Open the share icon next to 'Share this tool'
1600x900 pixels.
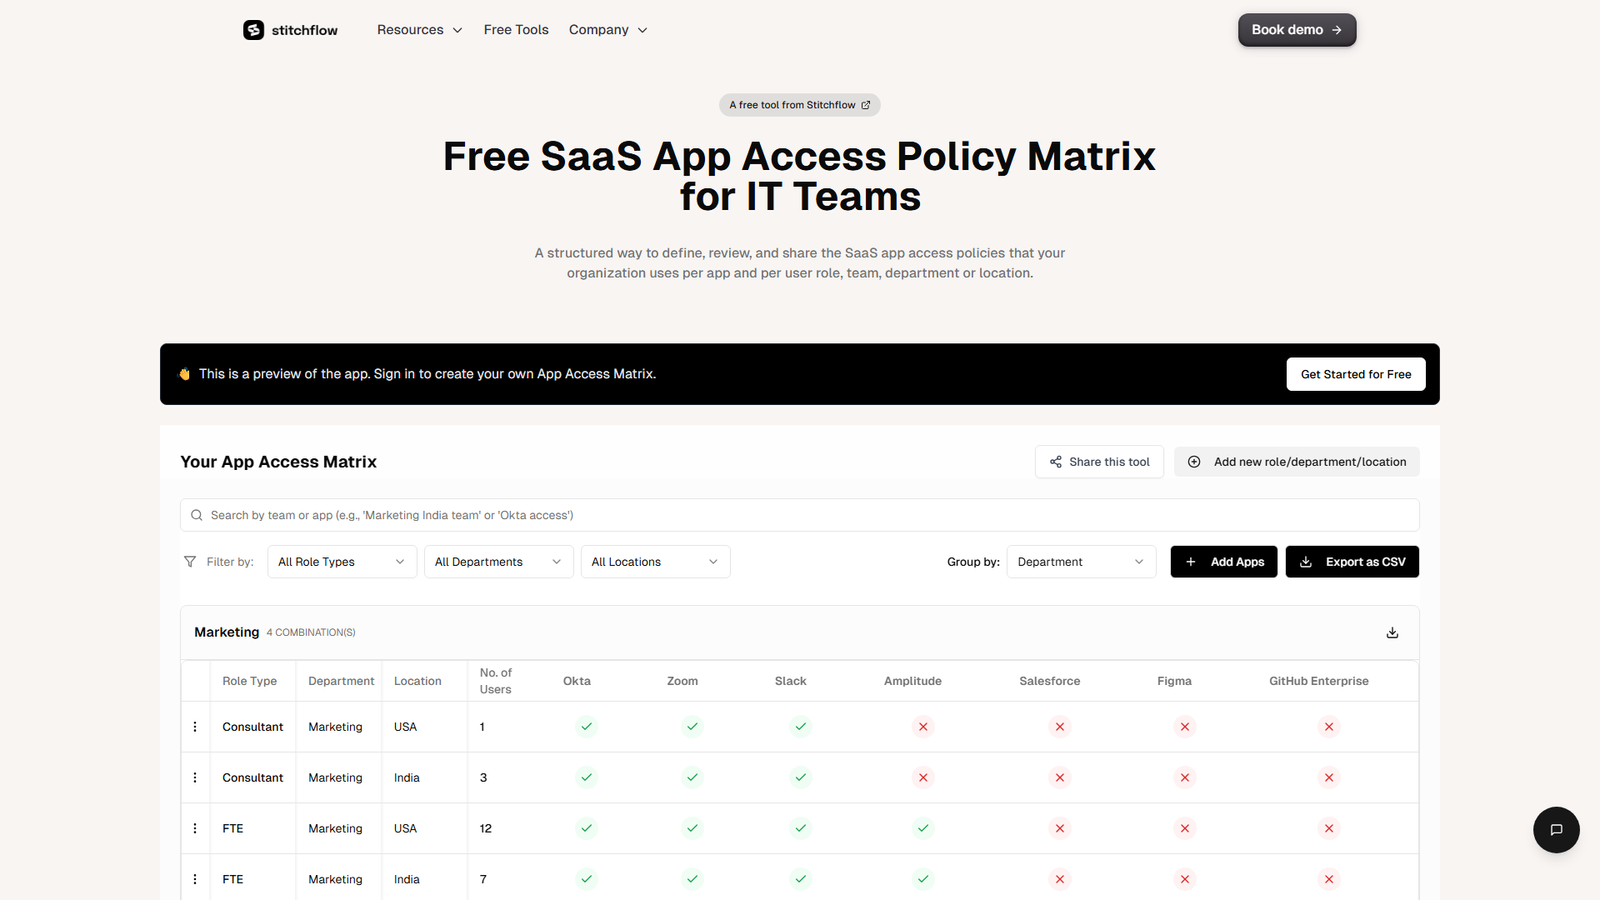(x=1056, y=462)
